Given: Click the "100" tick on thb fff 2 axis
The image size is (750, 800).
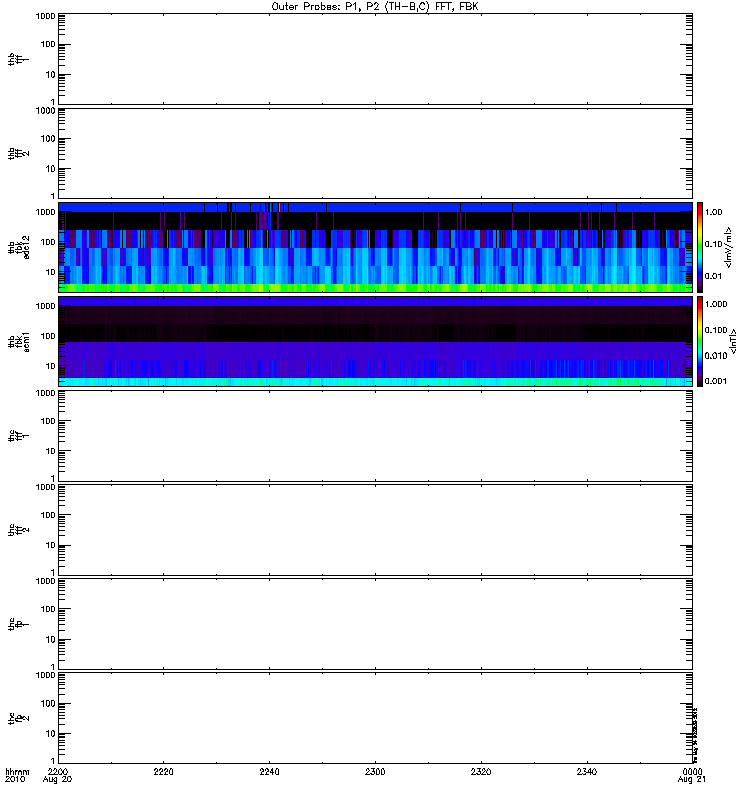Looking at the screenshot, I should [48, 139].
